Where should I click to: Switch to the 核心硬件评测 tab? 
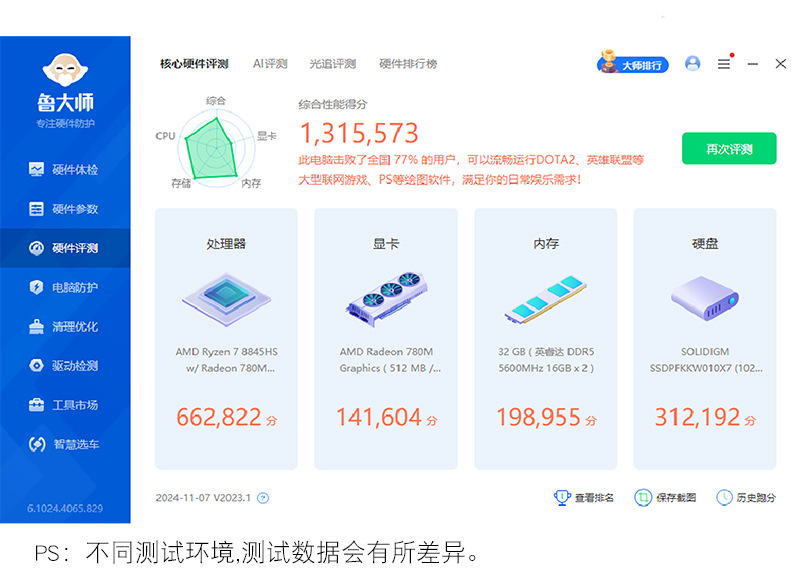coord(194,64)
